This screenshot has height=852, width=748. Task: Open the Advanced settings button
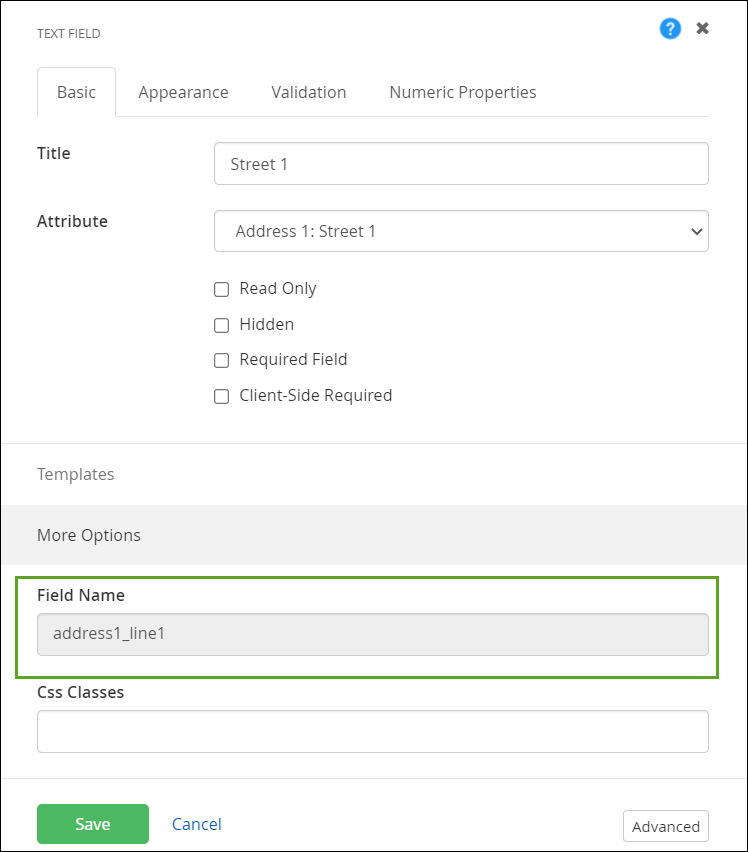[x=665, y=826]
